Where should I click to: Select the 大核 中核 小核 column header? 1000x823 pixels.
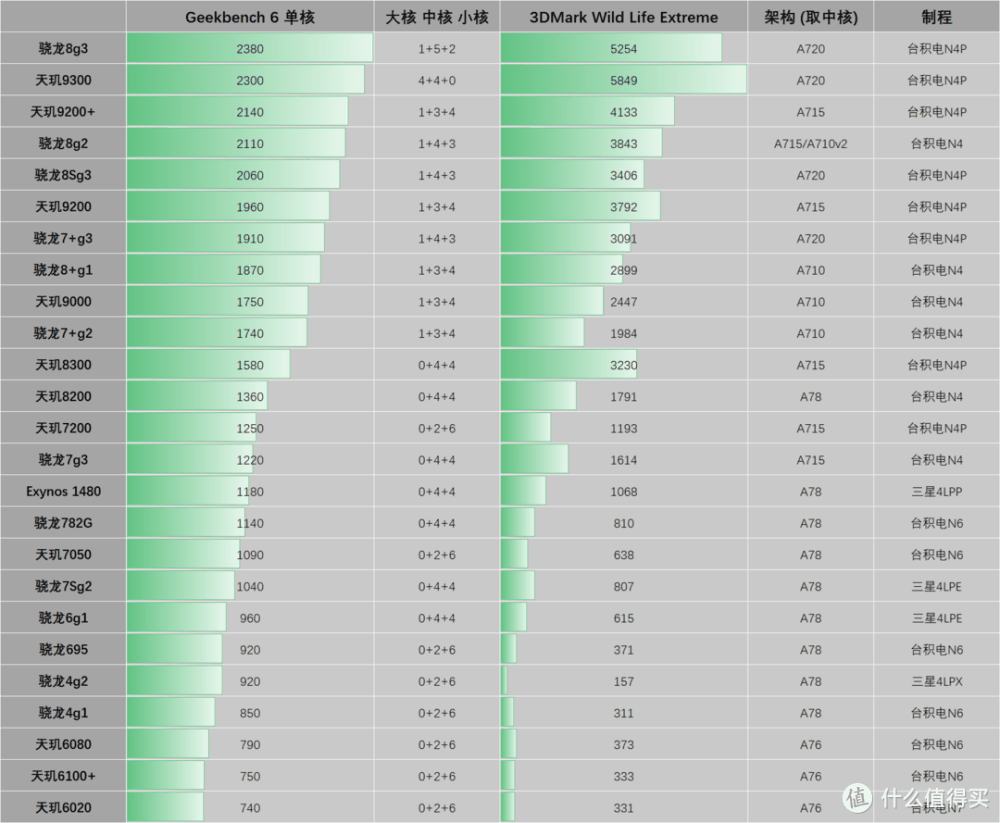click(437, 17)
